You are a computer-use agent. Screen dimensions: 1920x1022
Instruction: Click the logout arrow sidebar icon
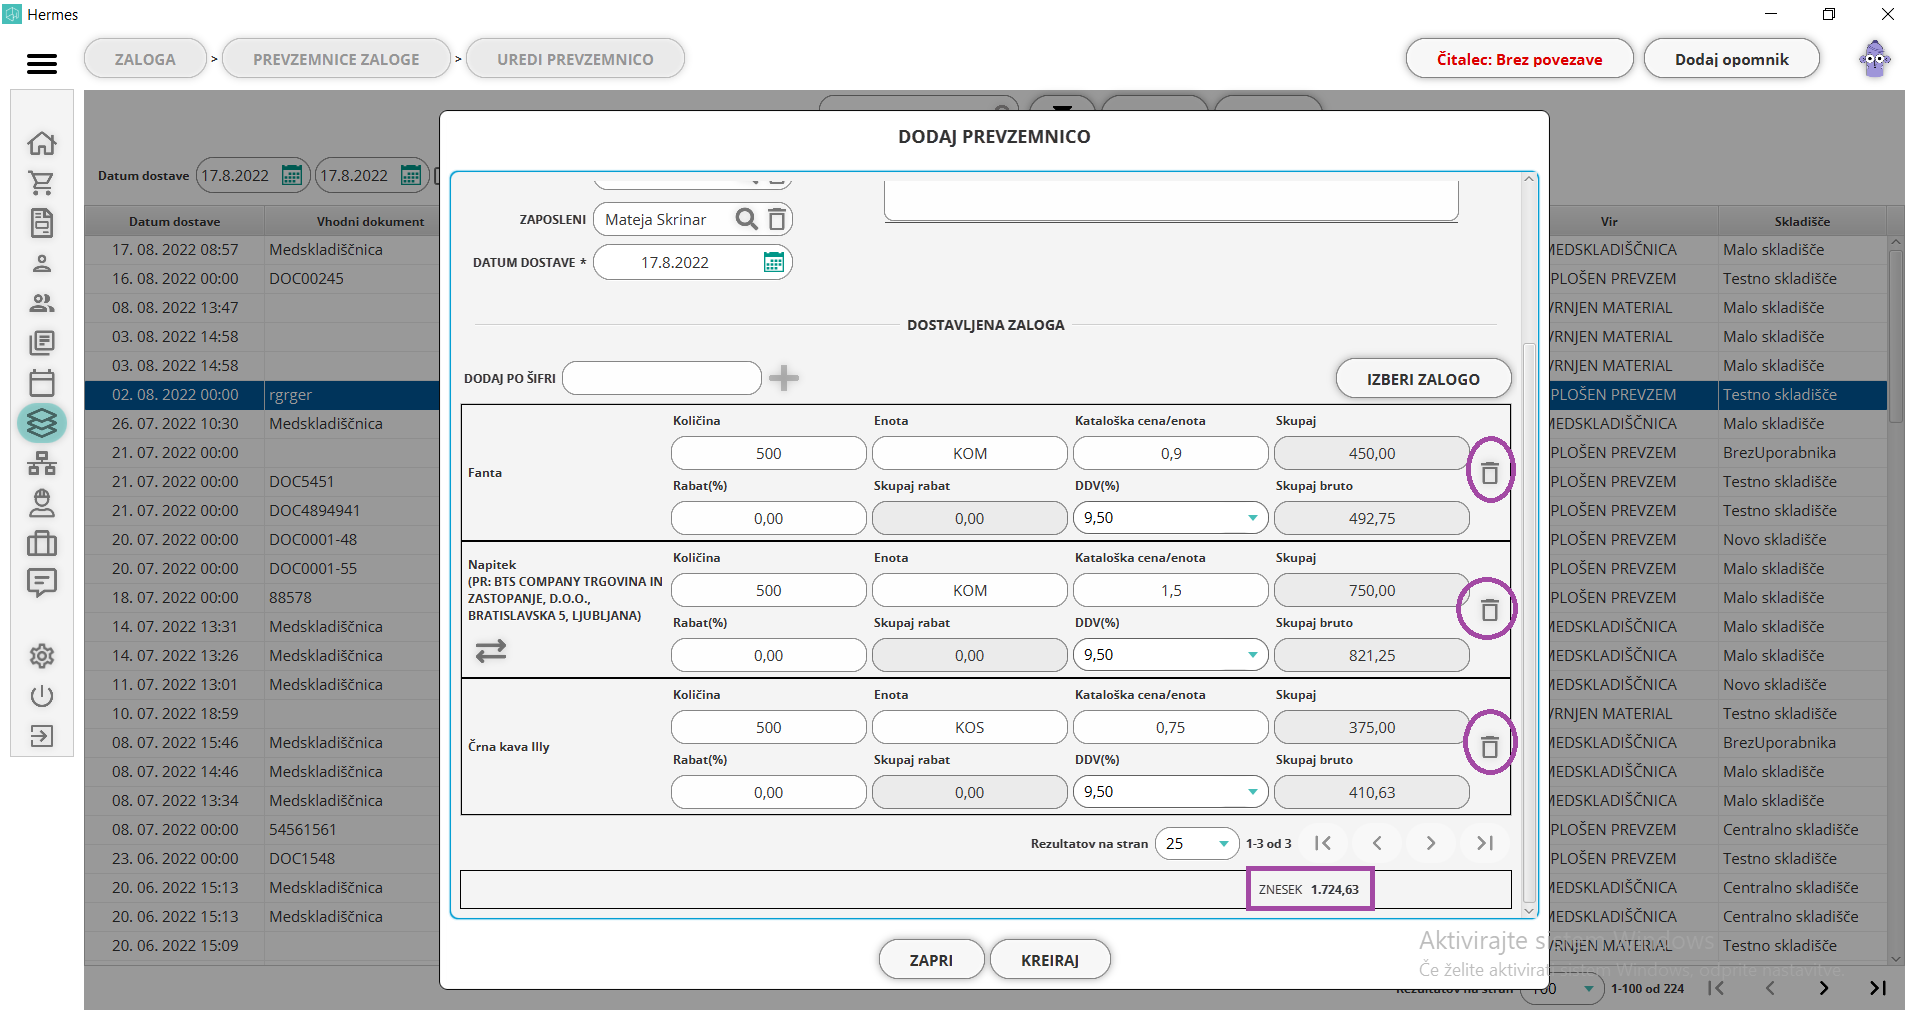pos(42,736)
